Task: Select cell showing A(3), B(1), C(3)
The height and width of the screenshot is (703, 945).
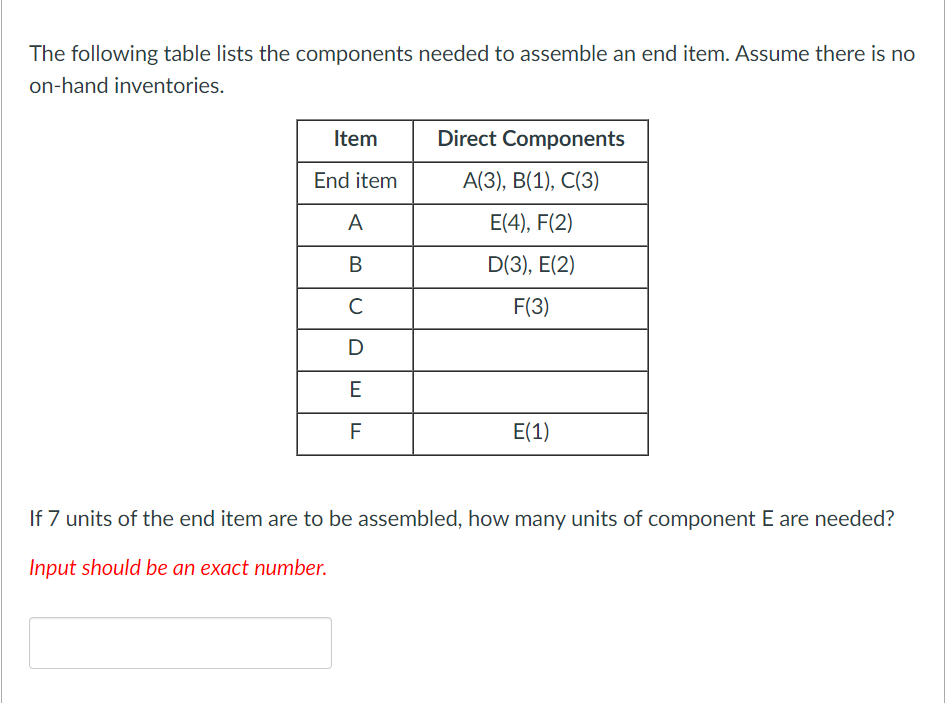Action: [530, 182]
